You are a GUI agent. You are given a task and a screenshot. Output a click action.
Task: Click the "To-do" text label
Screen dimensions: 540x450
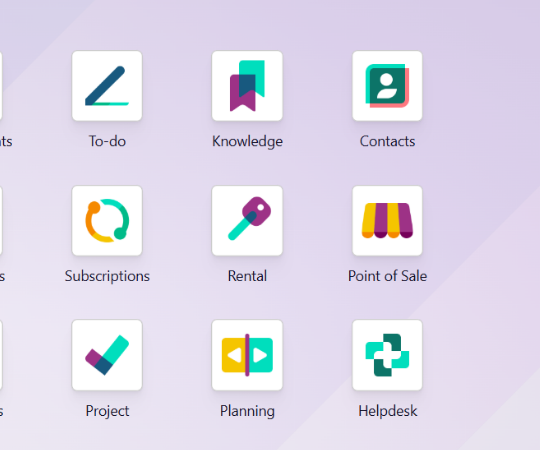coord(107,141)
